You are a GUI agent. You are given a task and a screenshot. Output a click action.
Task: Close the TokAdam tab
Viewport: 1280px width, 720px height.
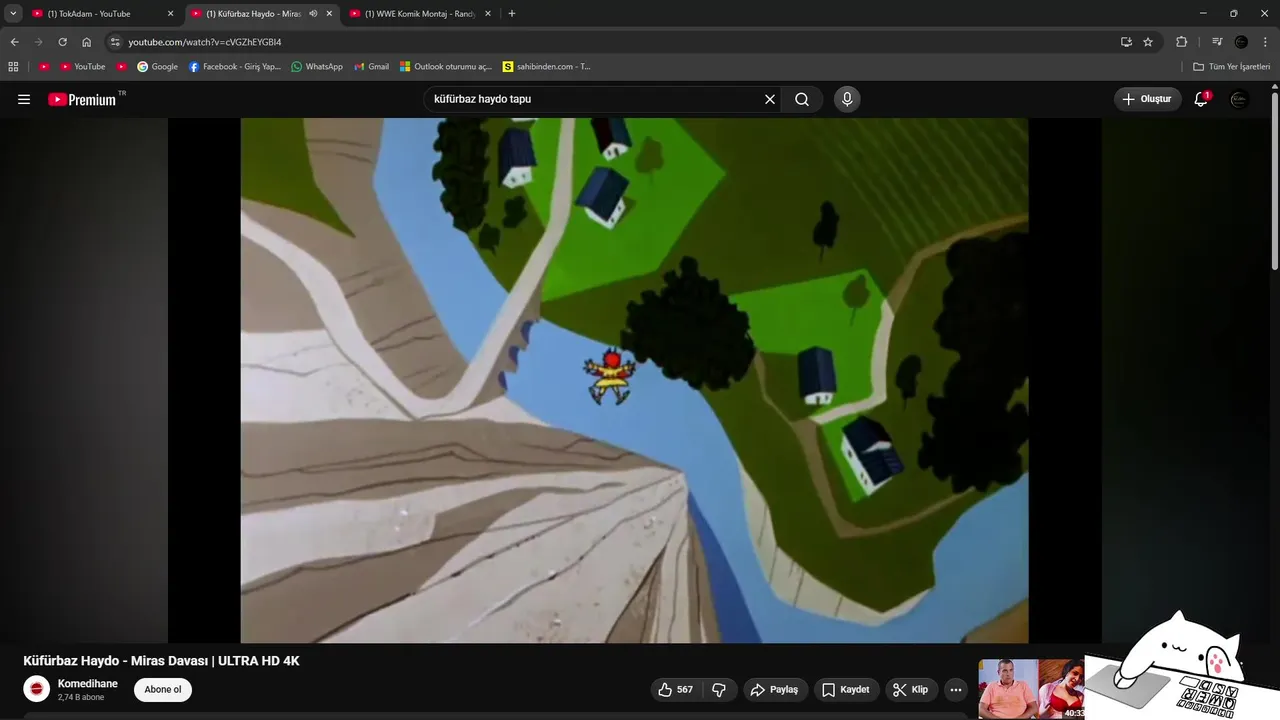[x=170, y=14]
